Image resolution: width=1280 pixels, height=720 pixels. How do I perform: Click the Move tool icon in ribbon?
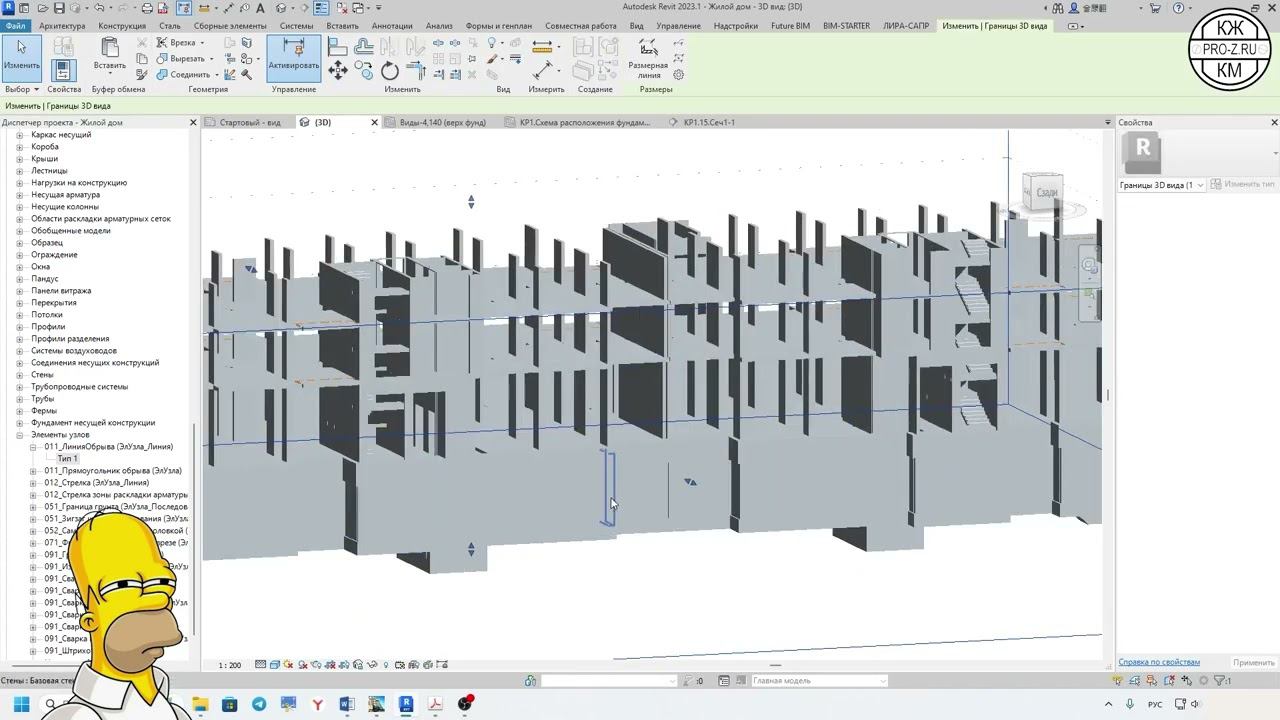(x=338, y=70)
